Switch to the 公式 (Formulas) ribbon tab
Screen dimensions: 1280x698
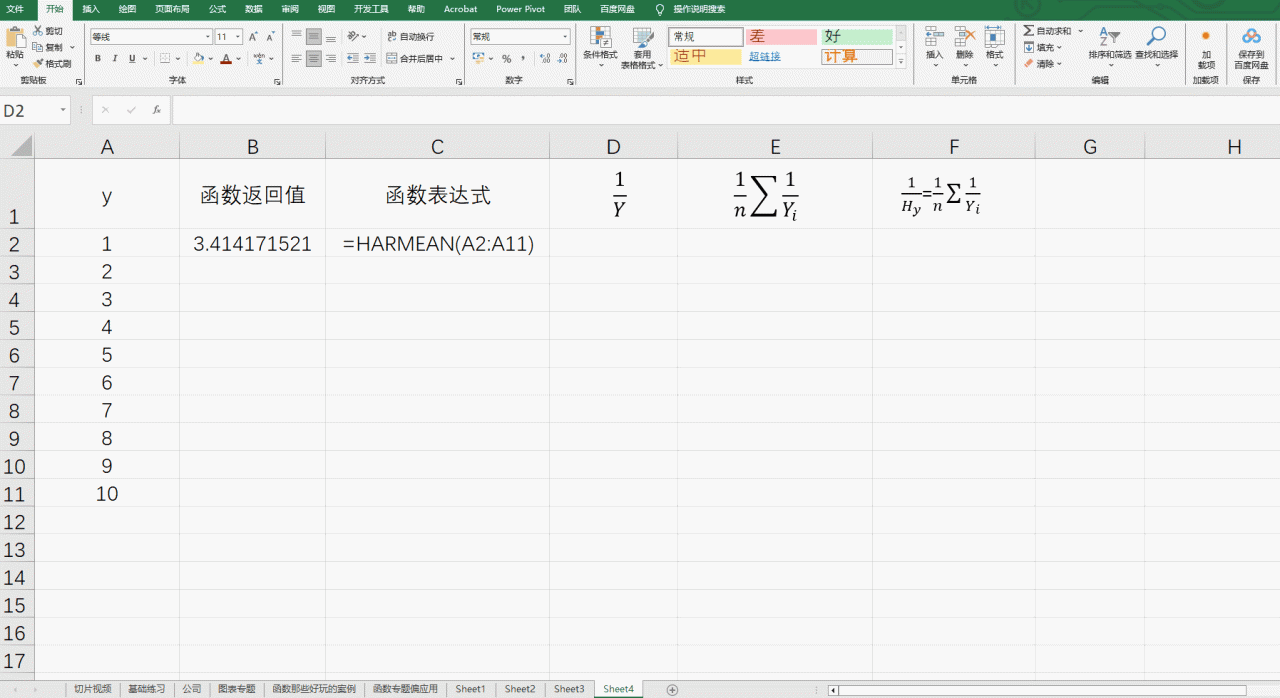coord(217,9)
